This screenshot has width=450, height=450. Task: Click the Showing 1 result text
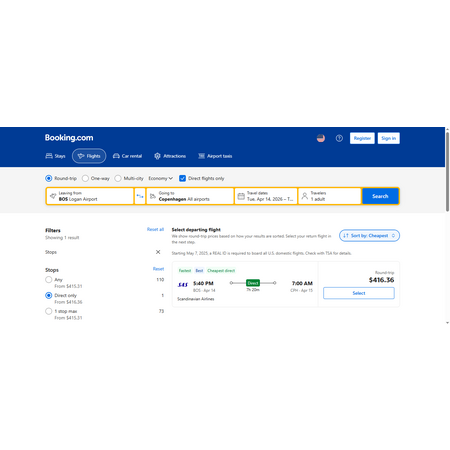click(62, 238)
